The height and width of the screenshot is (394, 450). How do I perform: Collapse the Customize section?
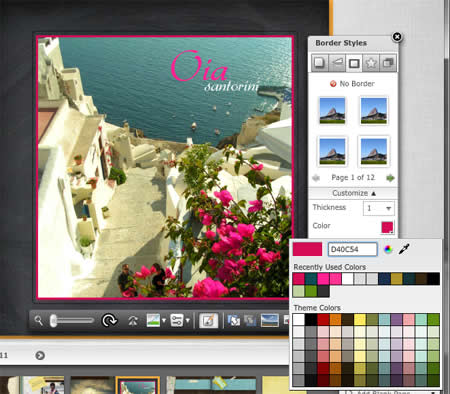click(354, 193)
